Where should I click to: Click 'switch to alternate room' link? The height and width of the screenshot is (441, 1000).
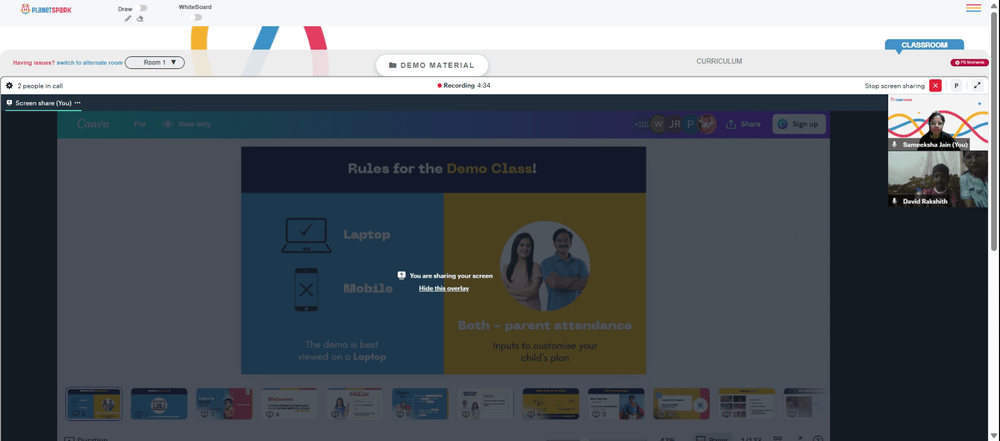[89, 63]
